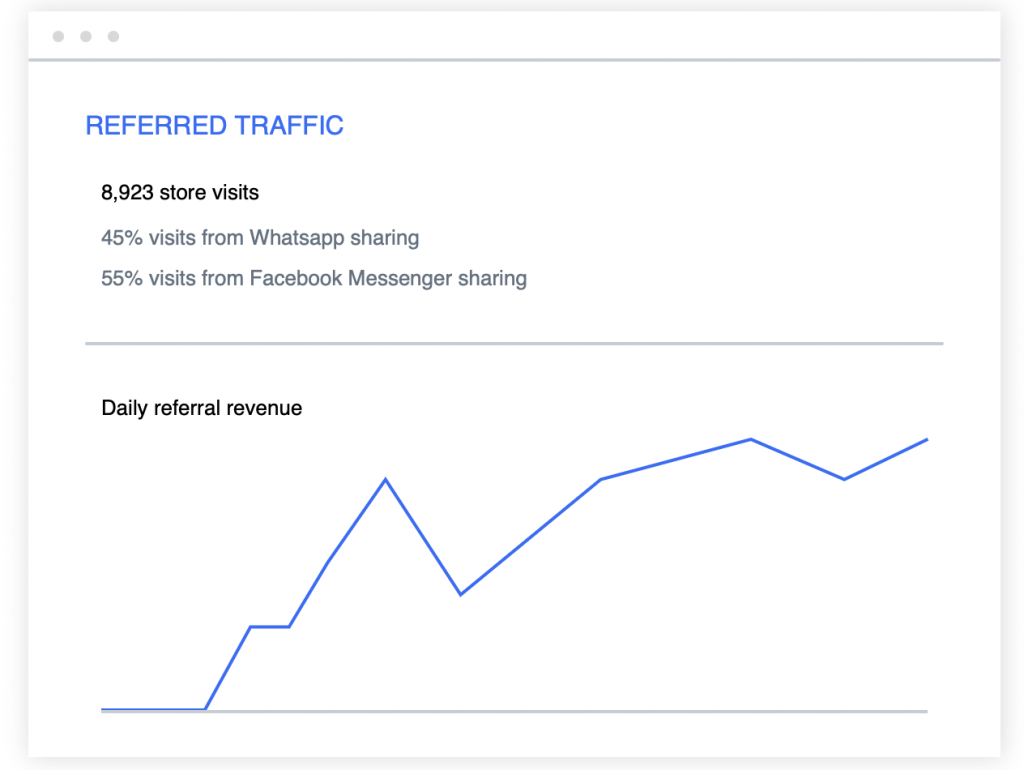This screenshot has width=1024, height=770.
Task: Click the final endpoint of the revenue line
Action: (927, 439)
